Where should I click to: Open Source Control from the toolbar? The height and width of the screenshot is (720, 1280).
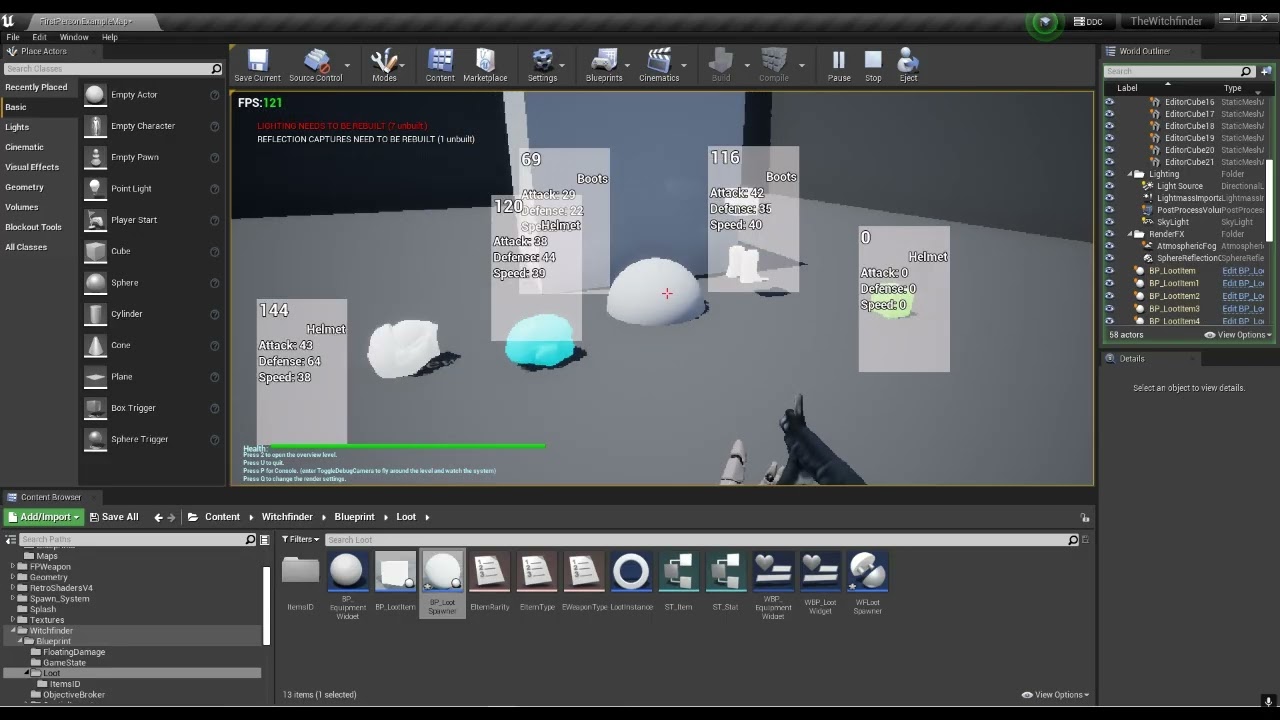(x=315, y=66)
